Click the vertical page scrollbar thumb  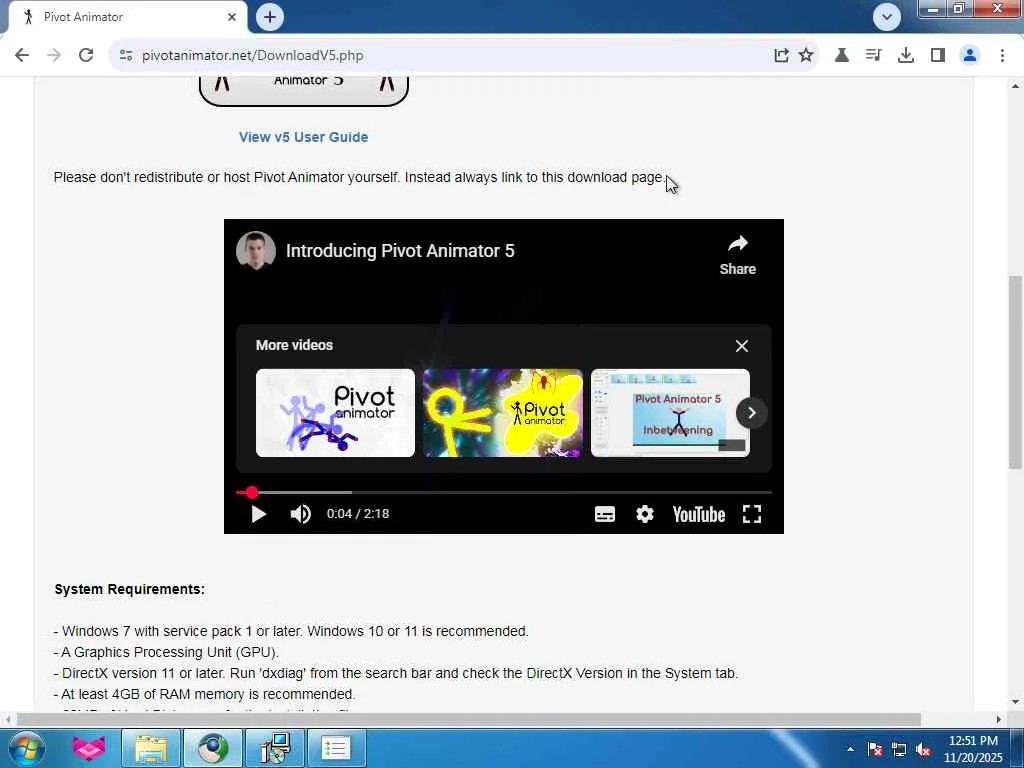pos(1015,372)
